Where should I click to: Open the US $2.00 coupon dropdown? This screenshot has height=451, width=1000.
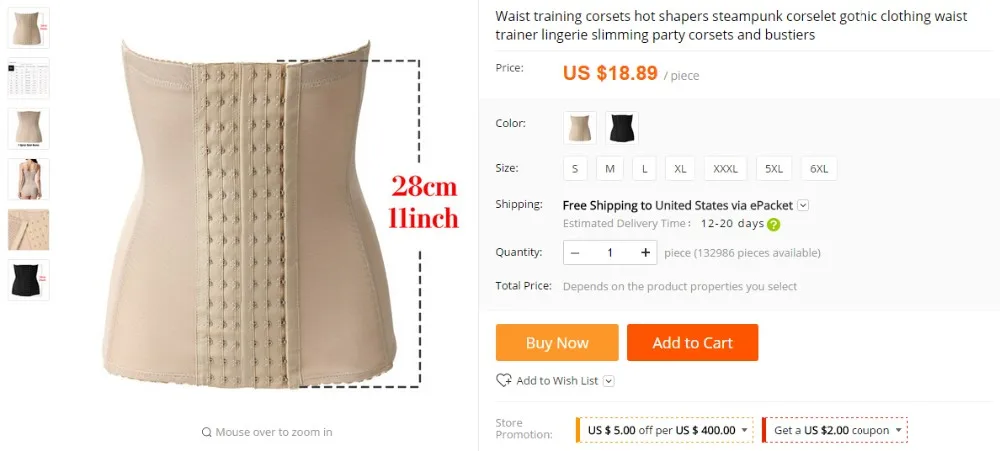899,430
